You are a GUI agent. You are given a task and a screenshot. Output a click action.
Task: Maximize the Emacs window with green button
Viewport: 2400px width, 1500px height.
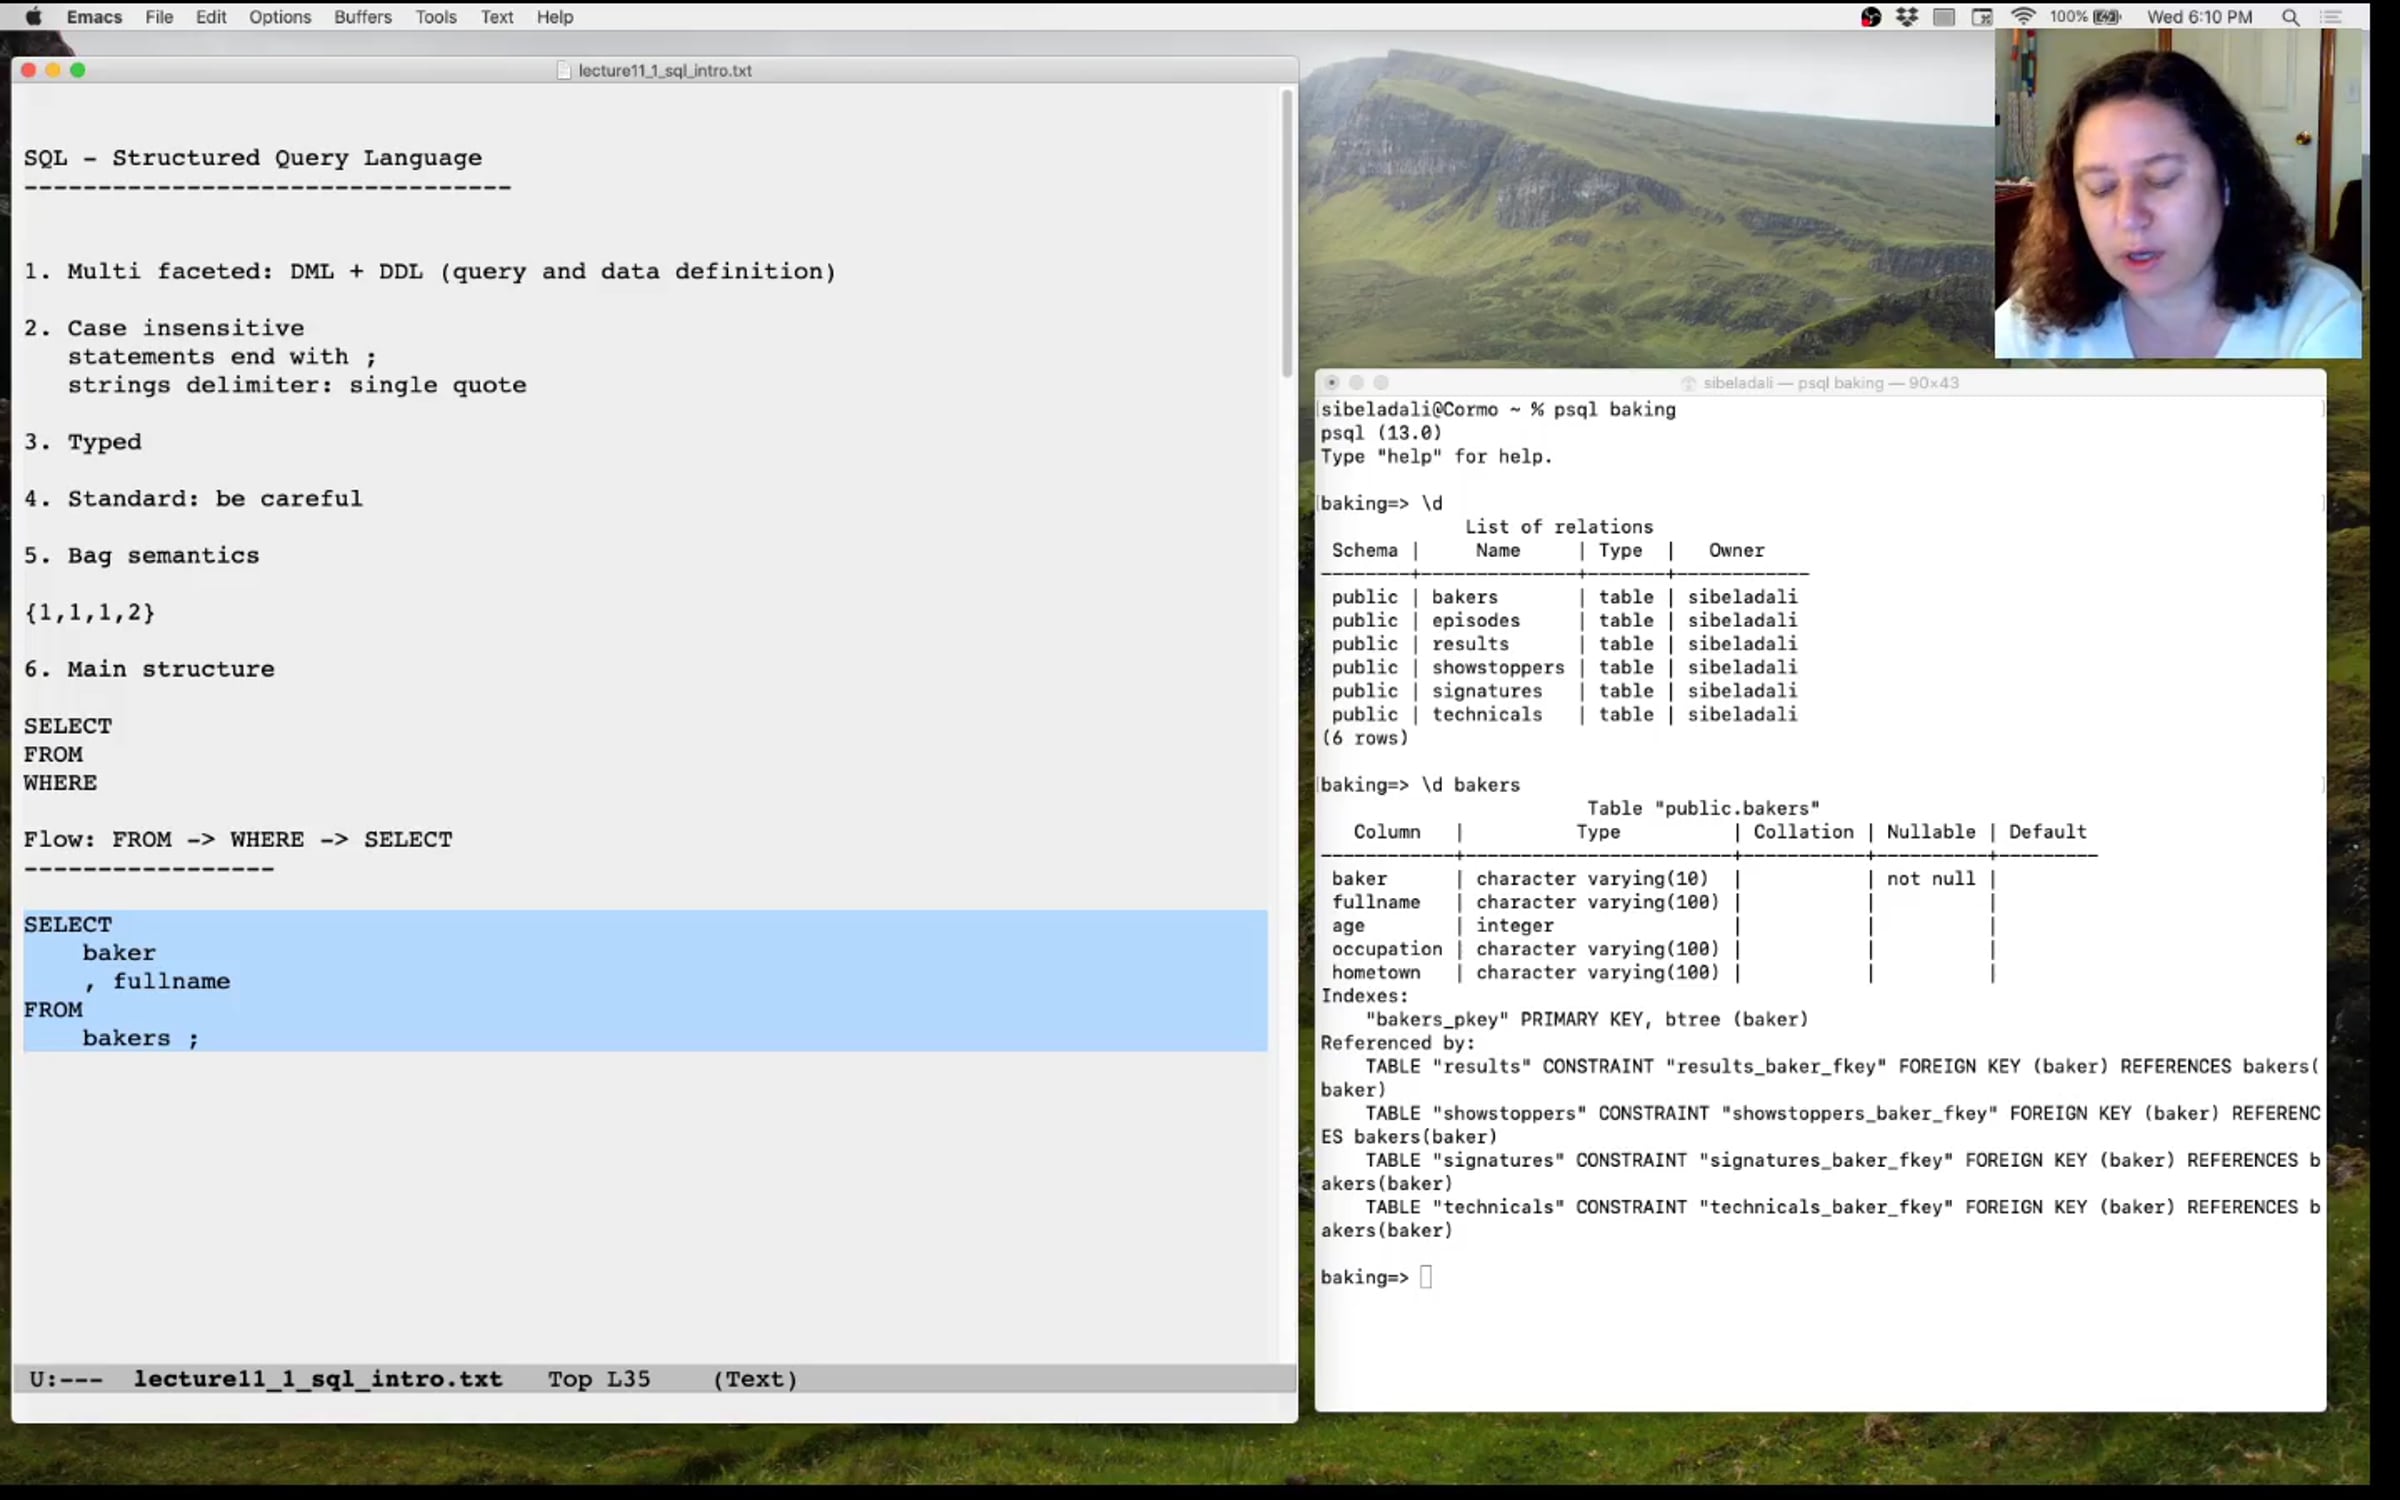78,70
